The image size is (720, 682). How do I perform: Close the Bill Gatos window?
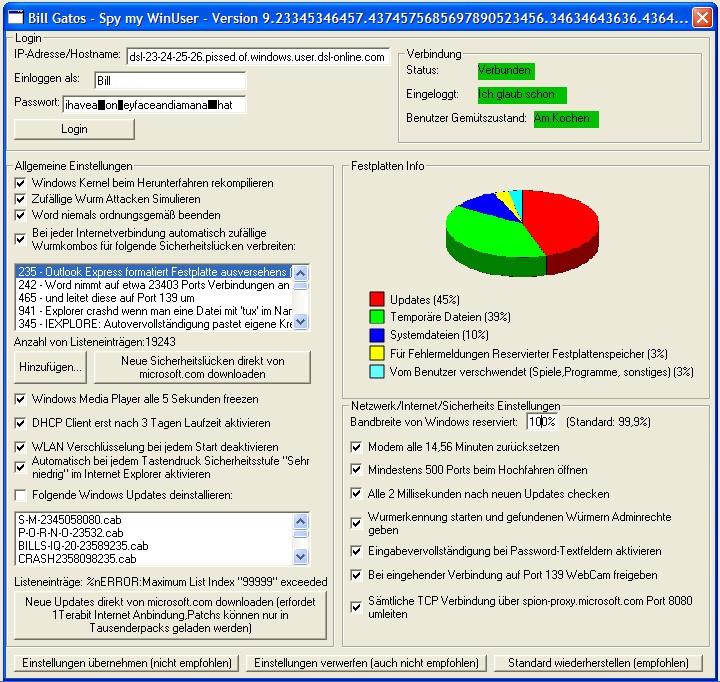tap(702, 17)
